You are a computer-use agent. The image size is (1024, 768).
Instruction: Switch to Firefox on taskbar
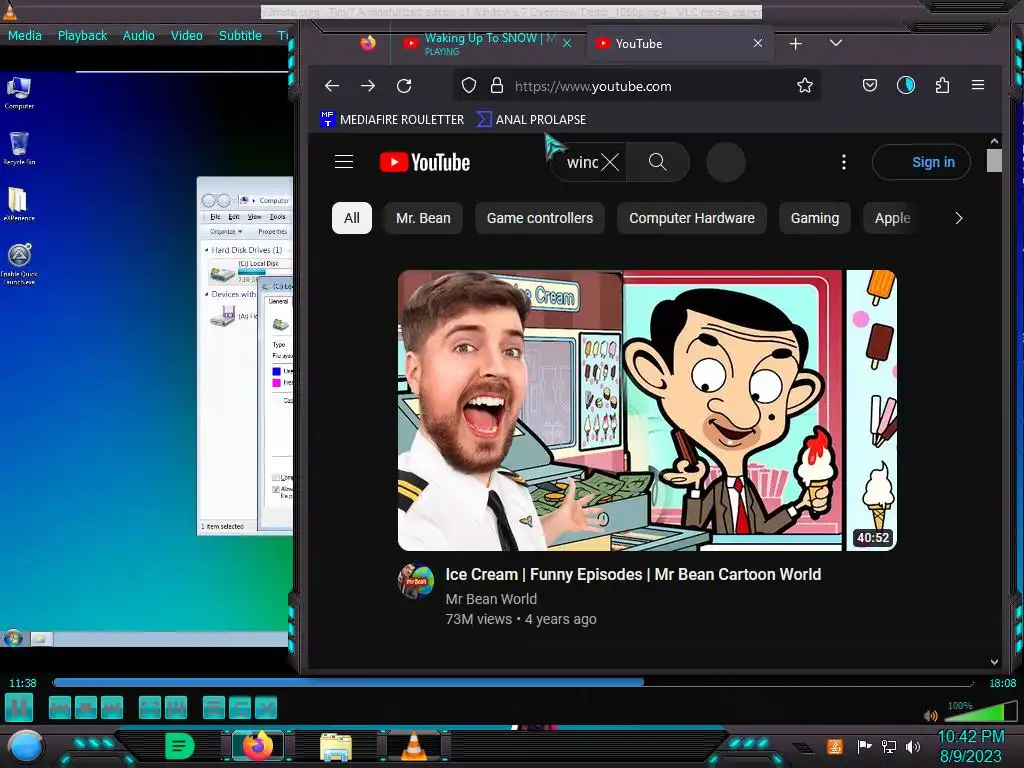coord(258,746)
